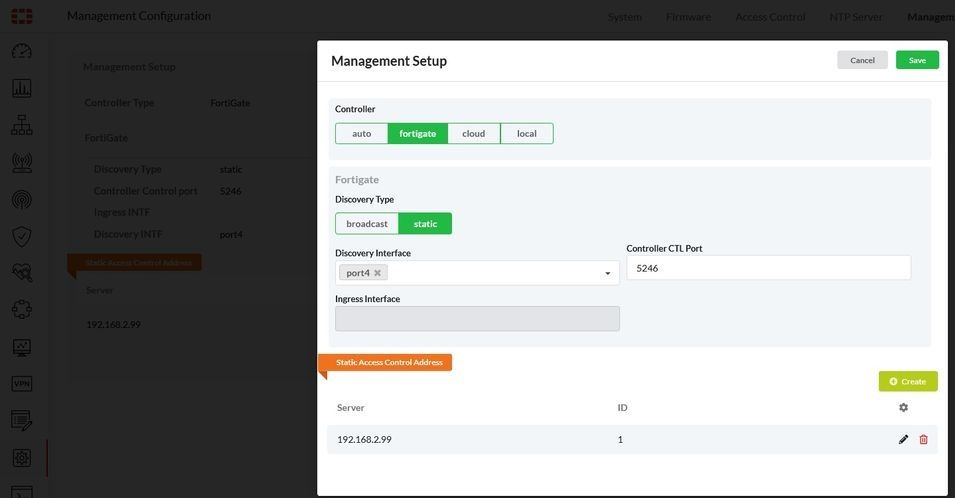This screenshot has width=955, height=498.
Task: Select the cloud controller option
Action: 473,133
